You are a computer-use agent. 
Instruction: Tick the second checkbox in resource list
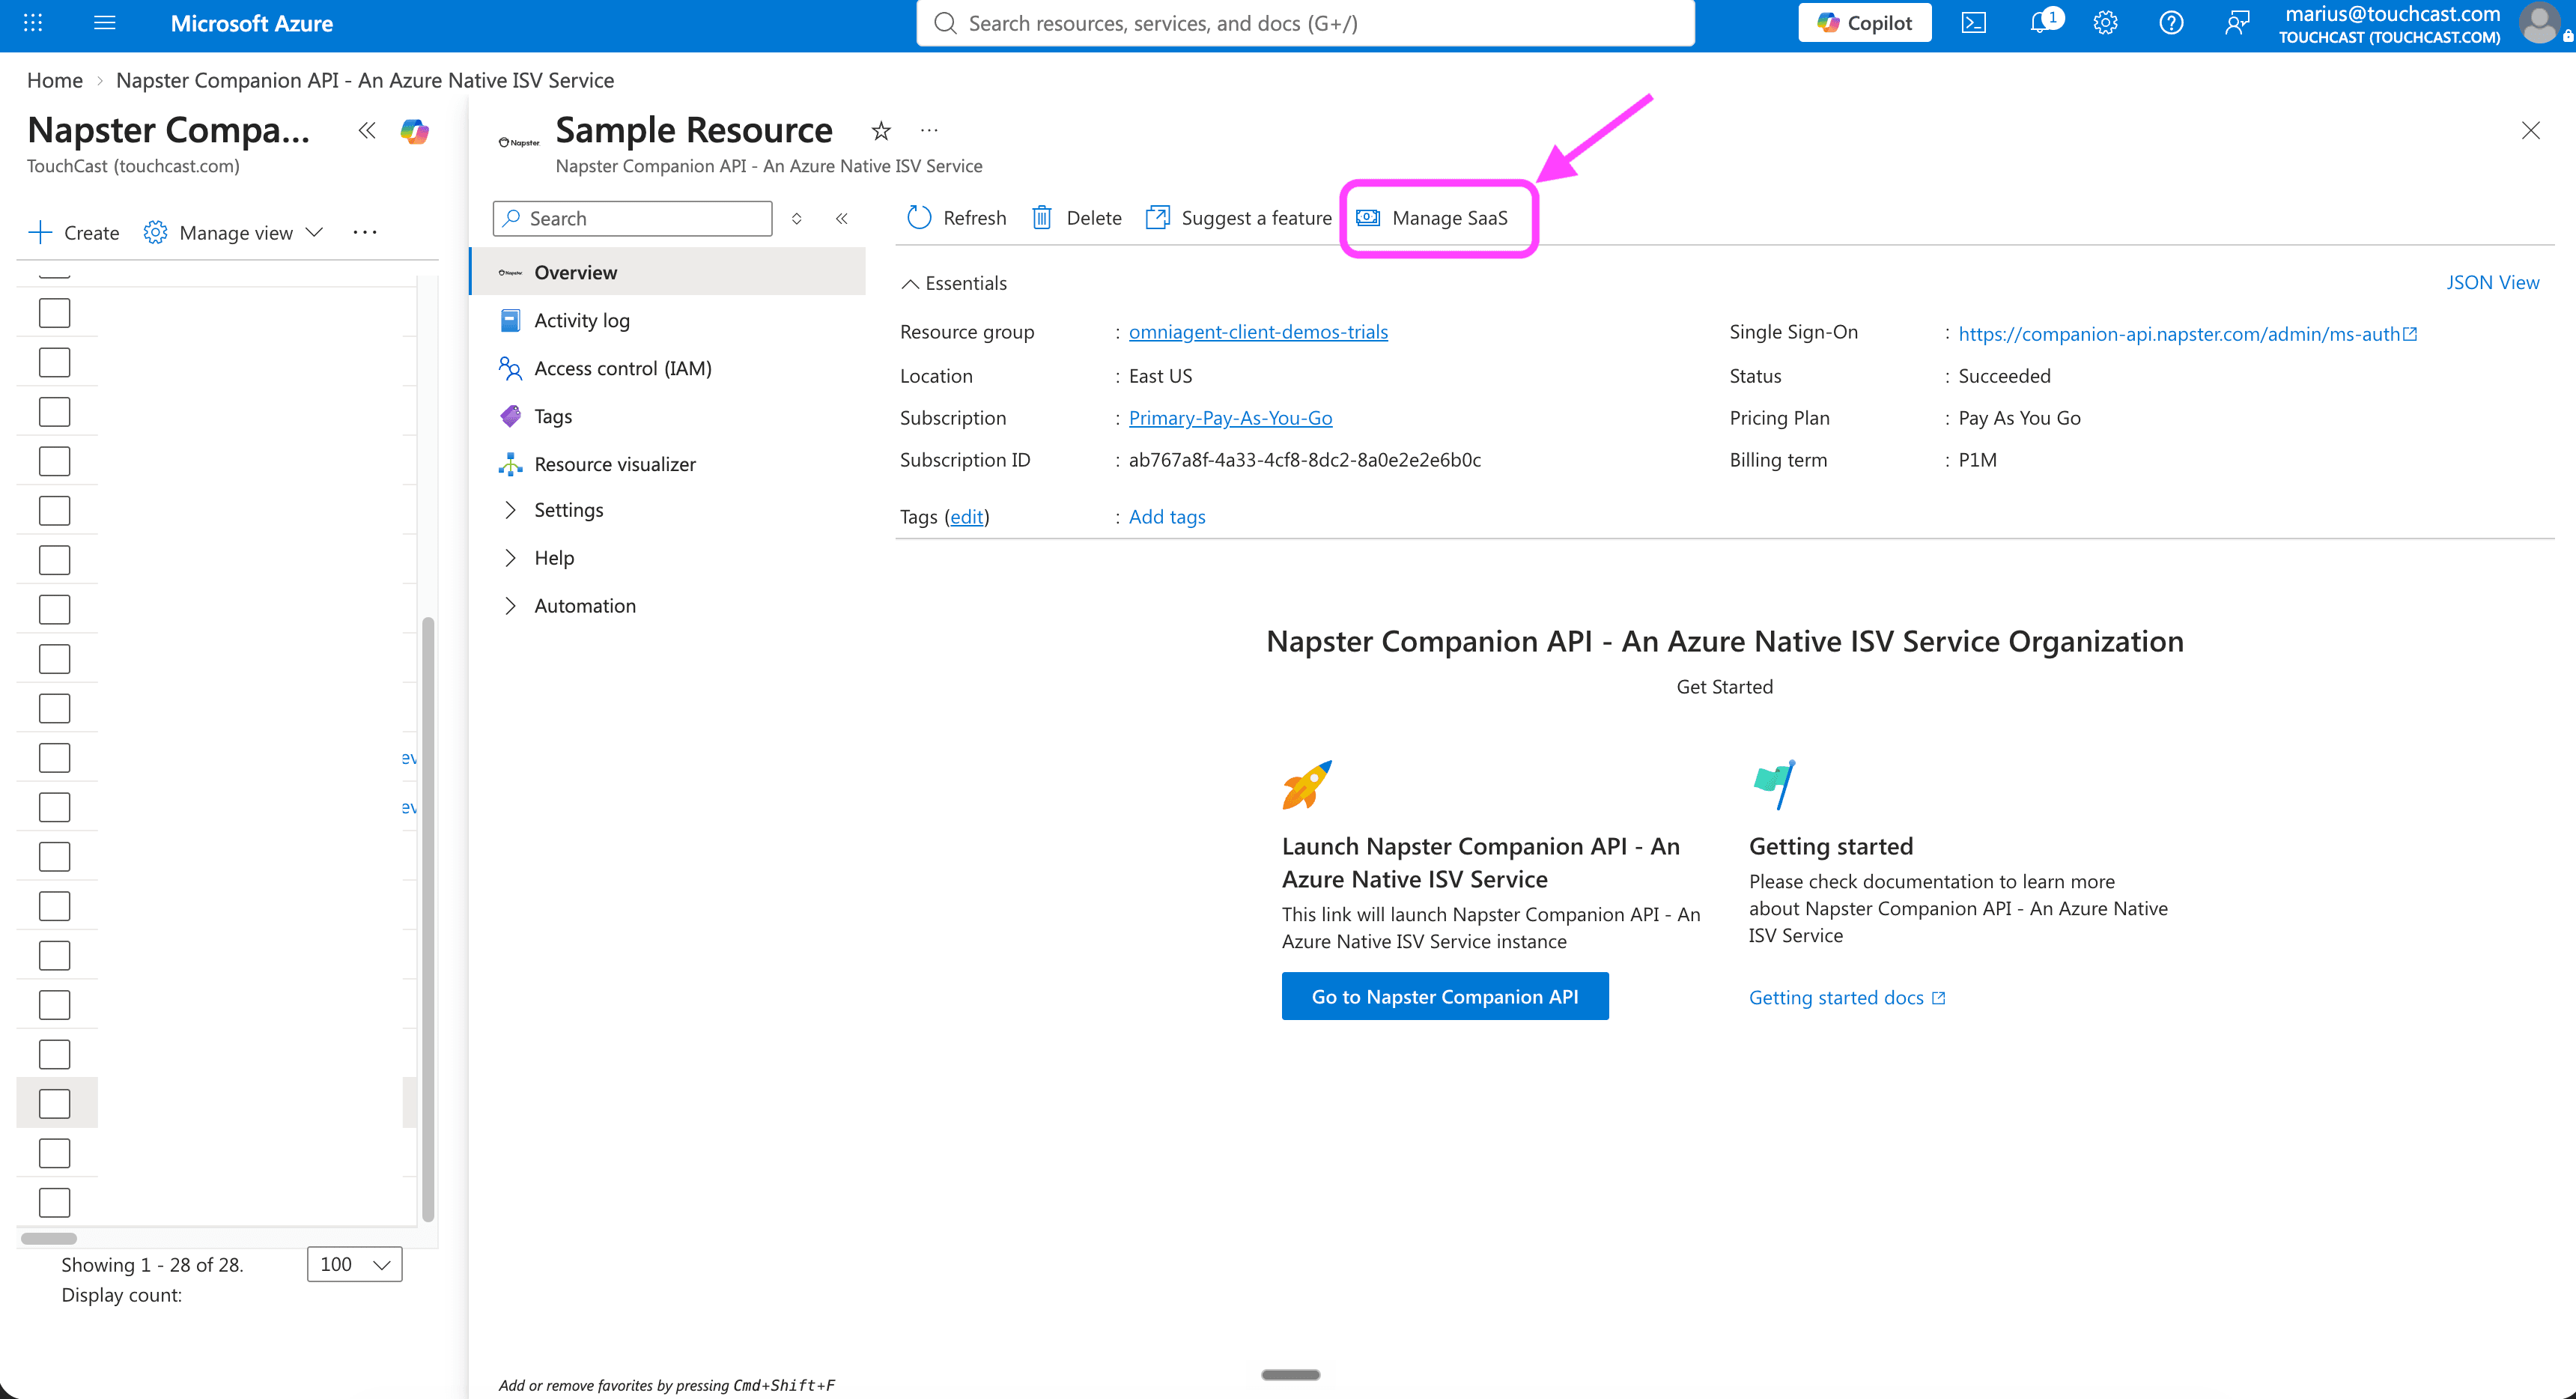point(55,362)
